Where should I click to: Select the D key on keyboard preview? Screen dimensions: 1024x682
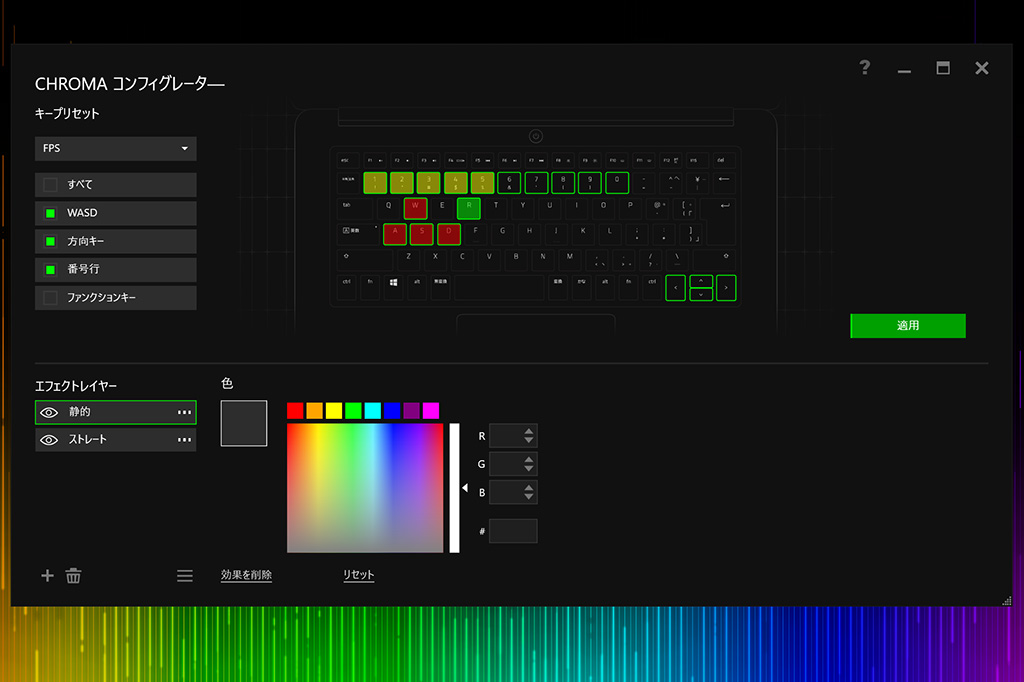[449, 234]
